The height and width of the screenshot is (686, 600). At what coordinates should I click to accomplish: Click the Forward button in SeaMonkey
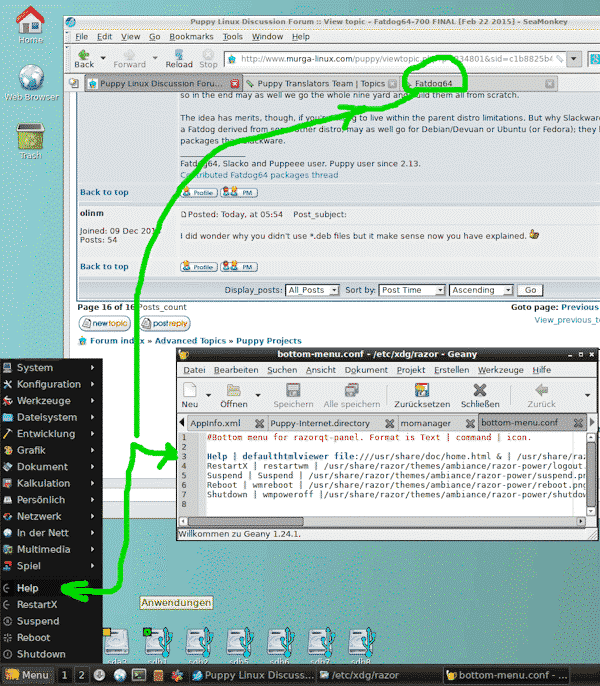tap(129, 59)
